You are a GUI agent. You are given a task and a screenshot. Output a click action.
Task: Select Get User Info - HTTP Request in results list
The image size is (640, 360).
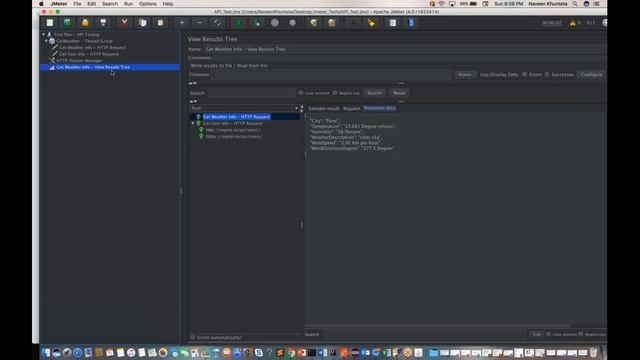point(233,123)
